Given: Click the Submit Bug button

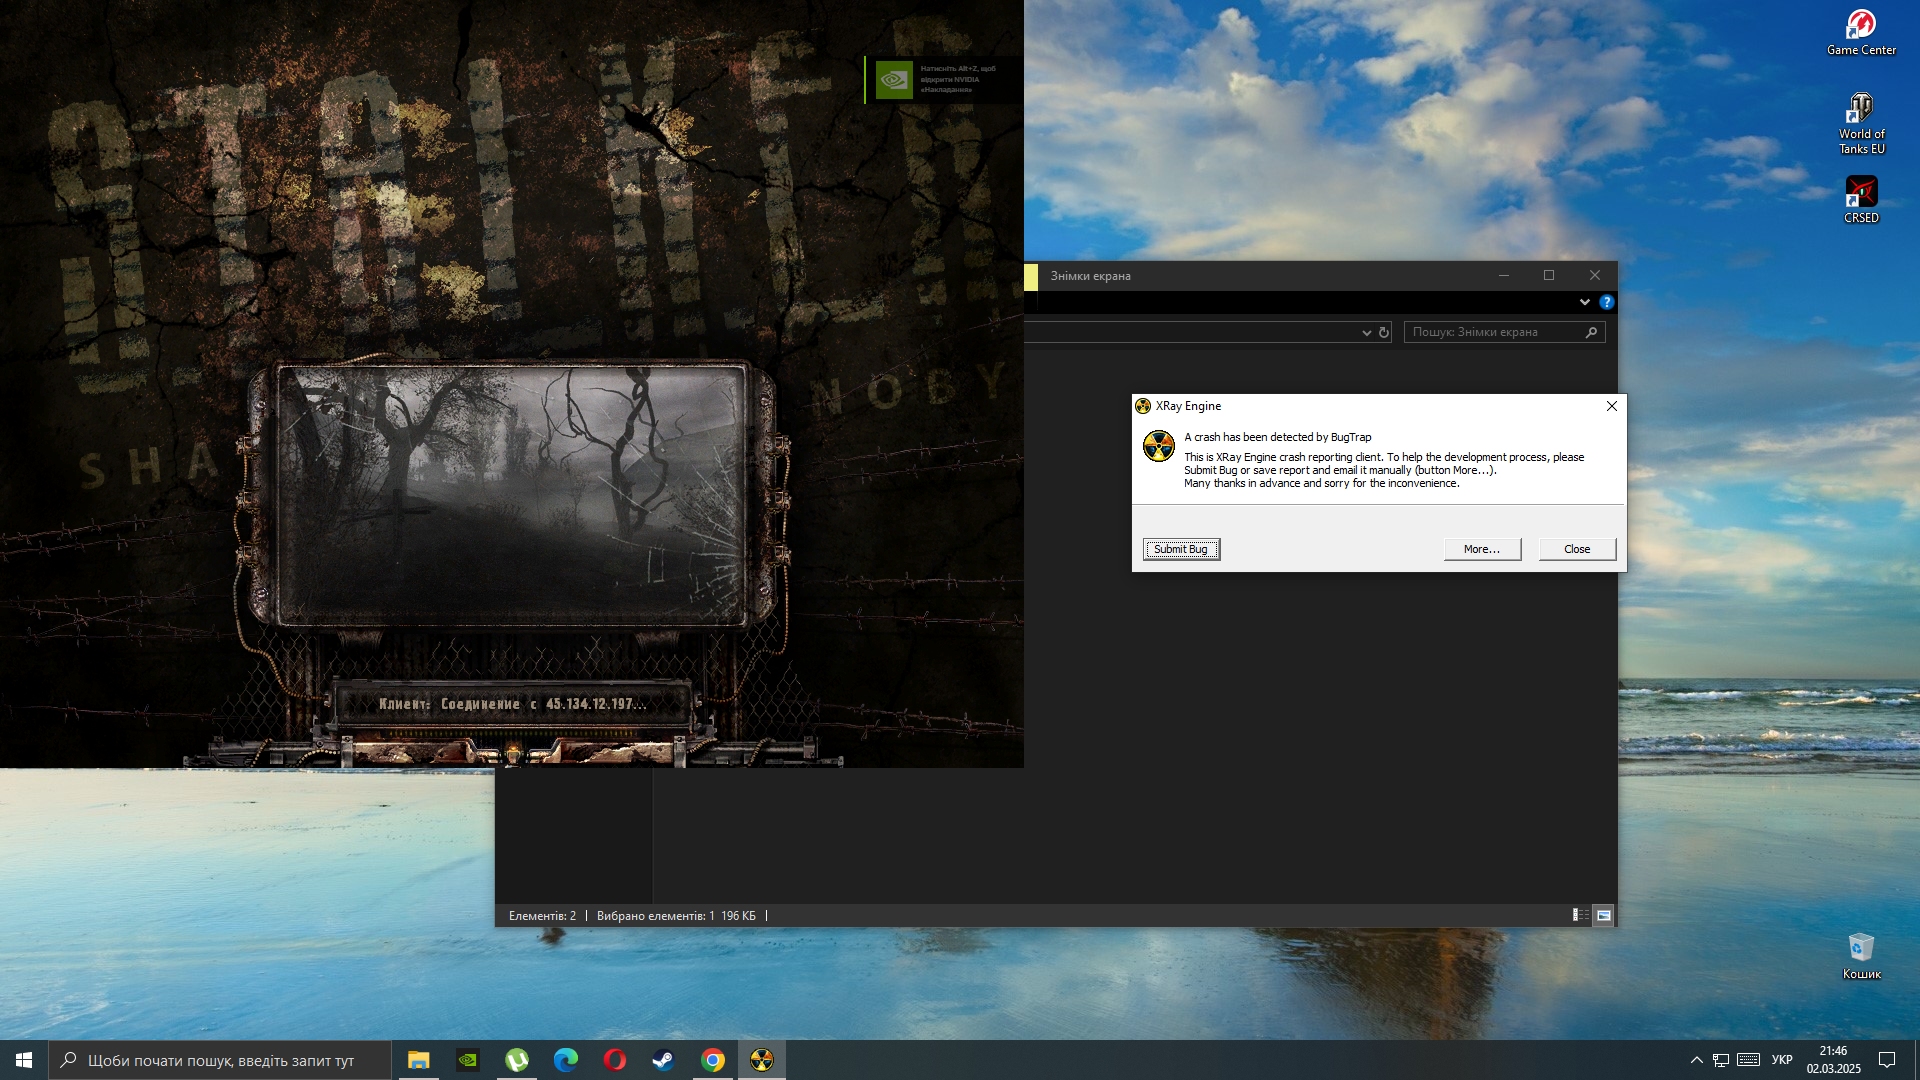Looking at the screenshot, I should [1181, 549].
